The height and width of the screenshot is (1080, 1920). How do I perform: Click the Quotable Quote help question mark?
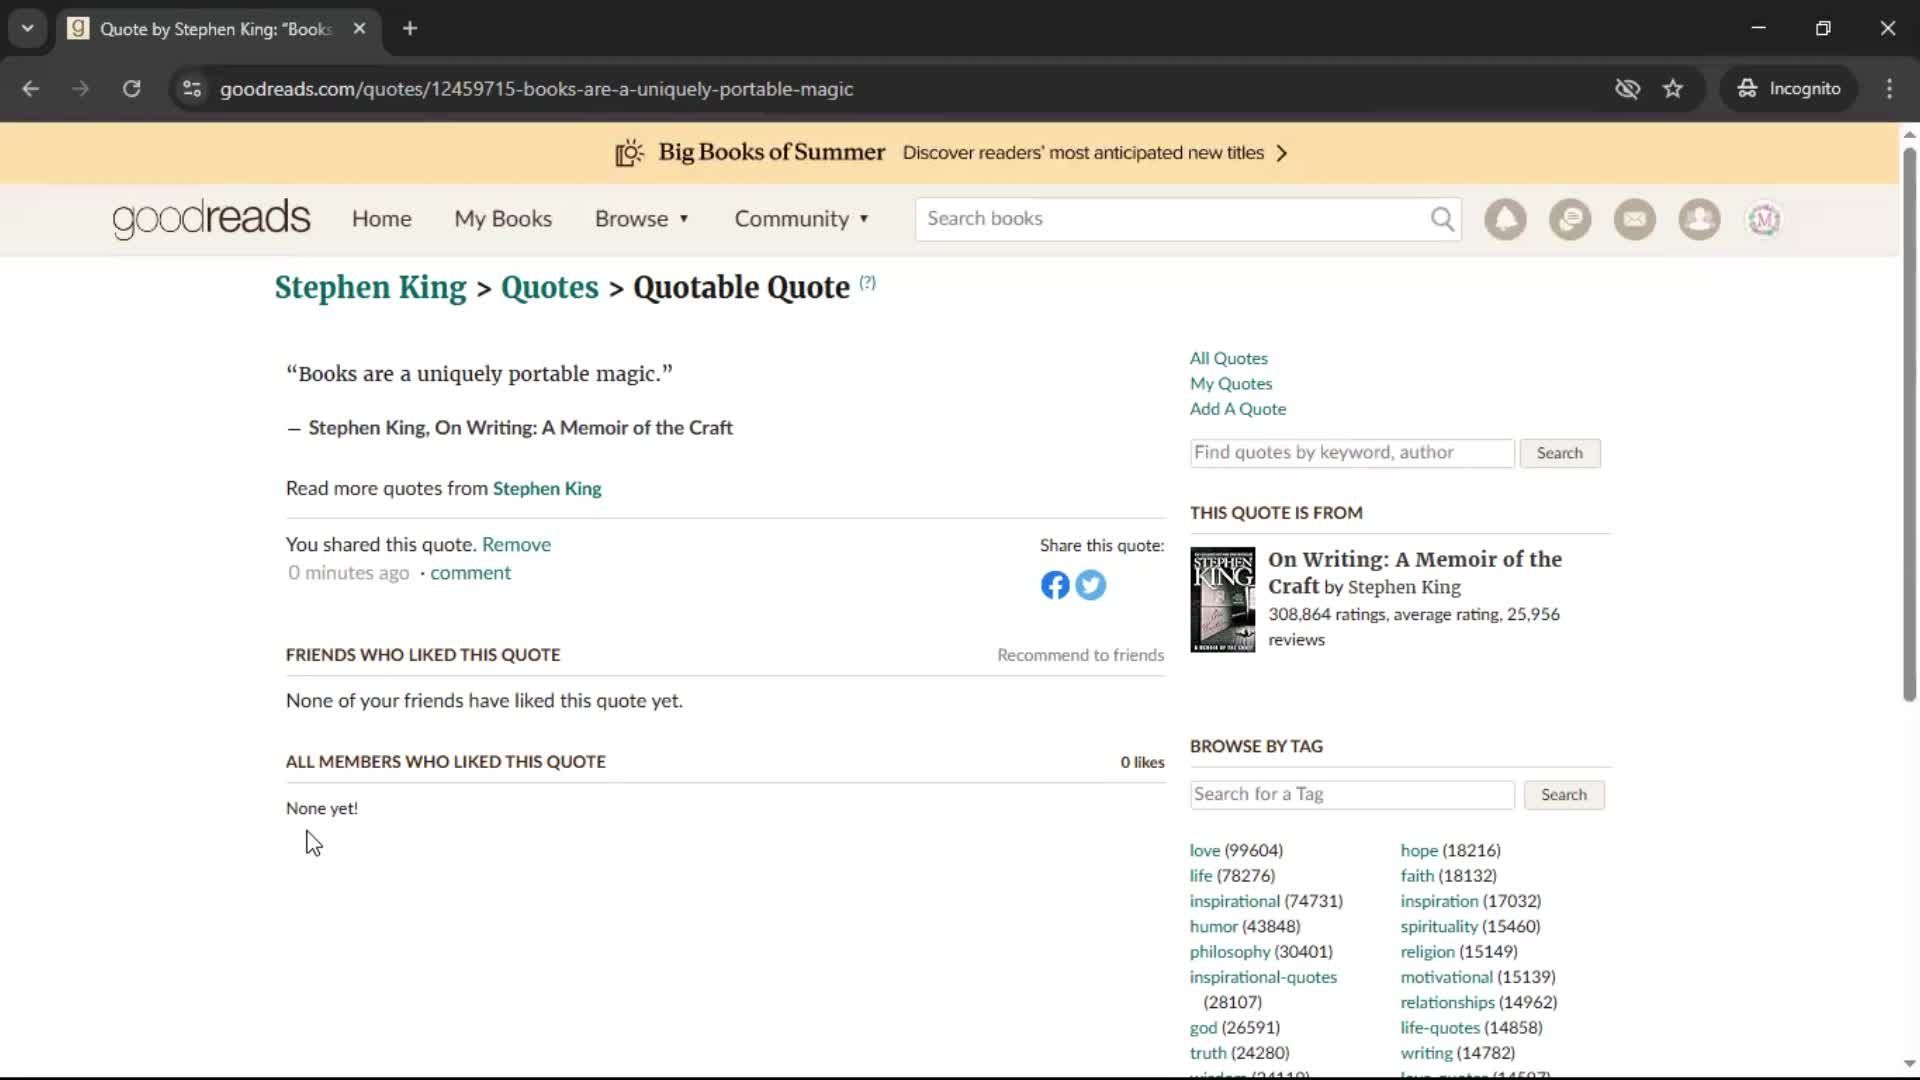[867, 282]
